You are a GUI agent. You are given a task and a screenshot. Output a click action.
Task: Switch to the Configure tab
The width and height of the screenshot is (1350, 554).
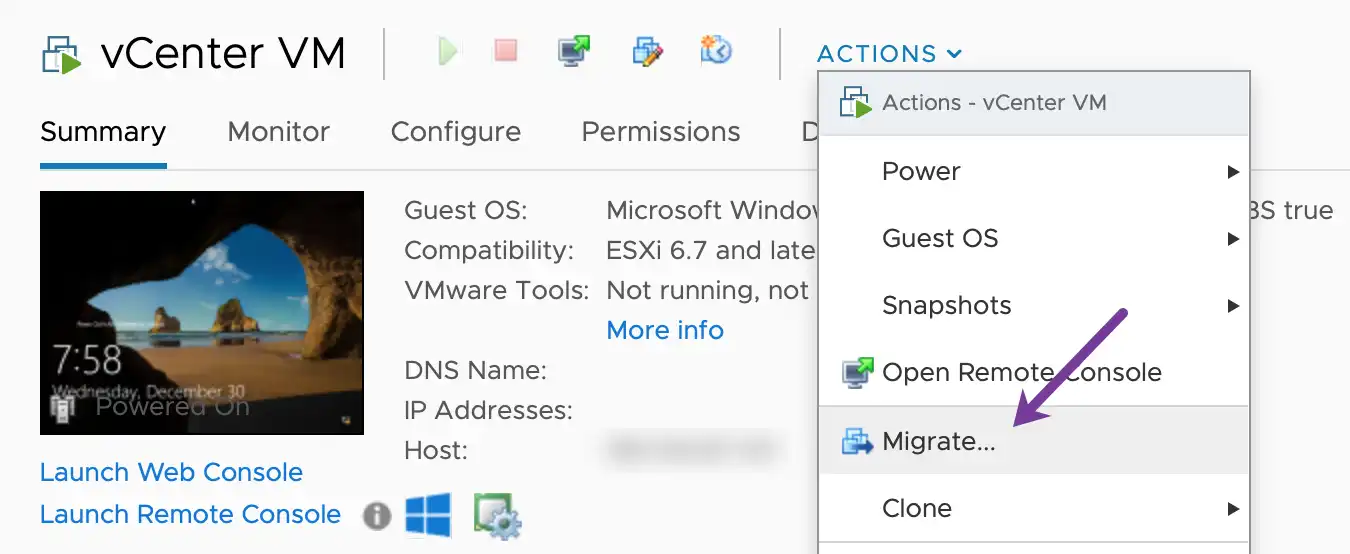click(x=455, y=132)
